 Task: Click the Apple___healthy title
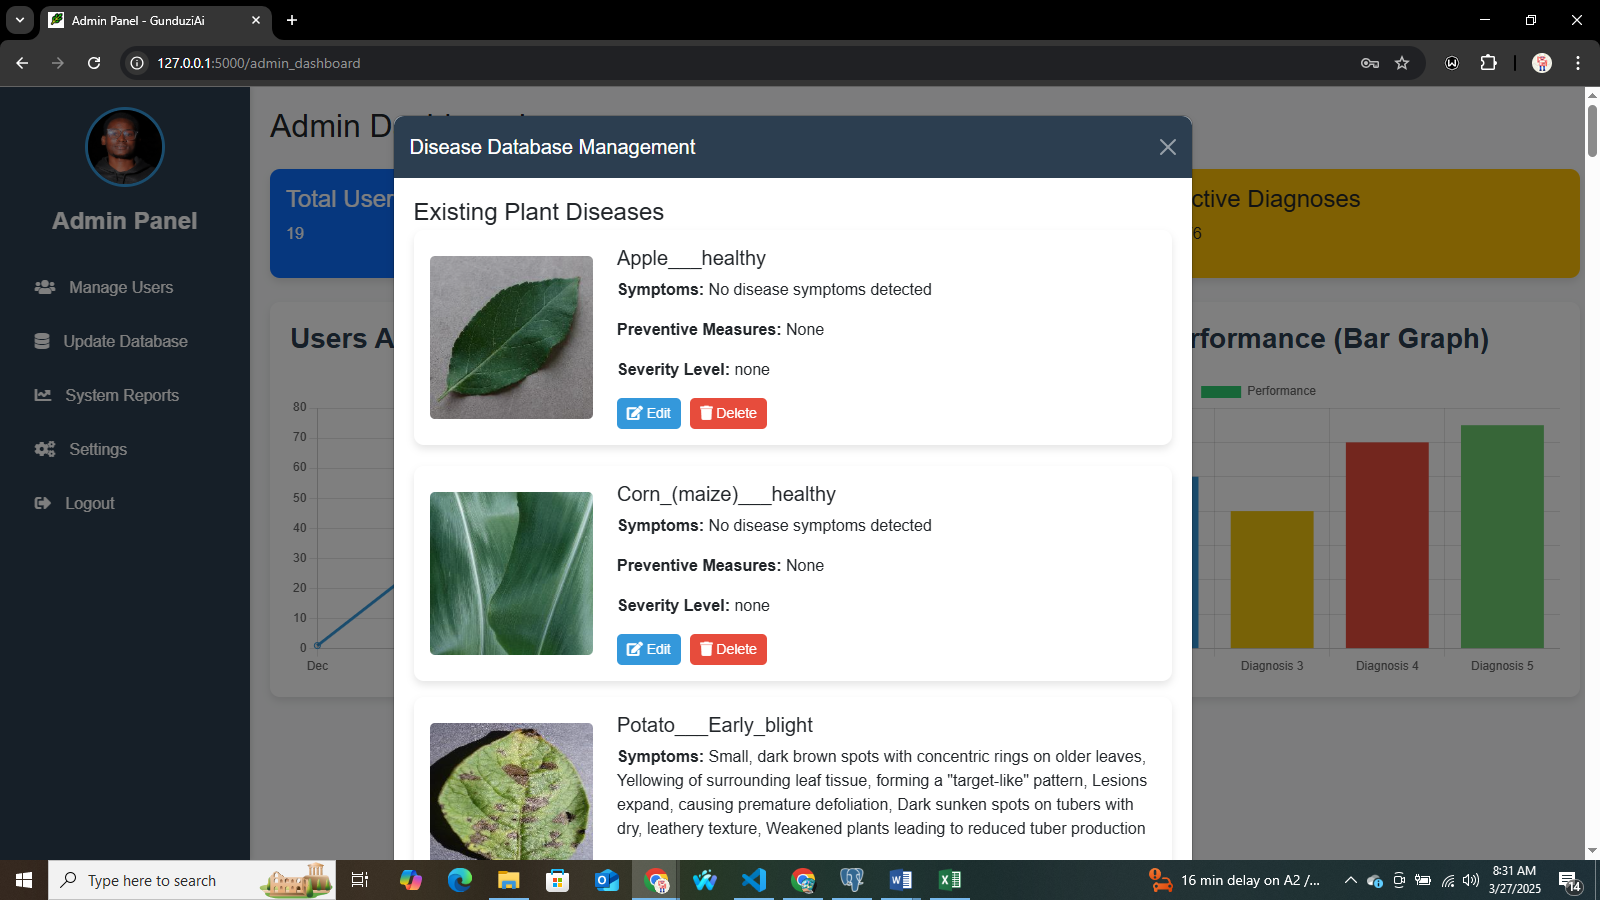pos(691,258)
